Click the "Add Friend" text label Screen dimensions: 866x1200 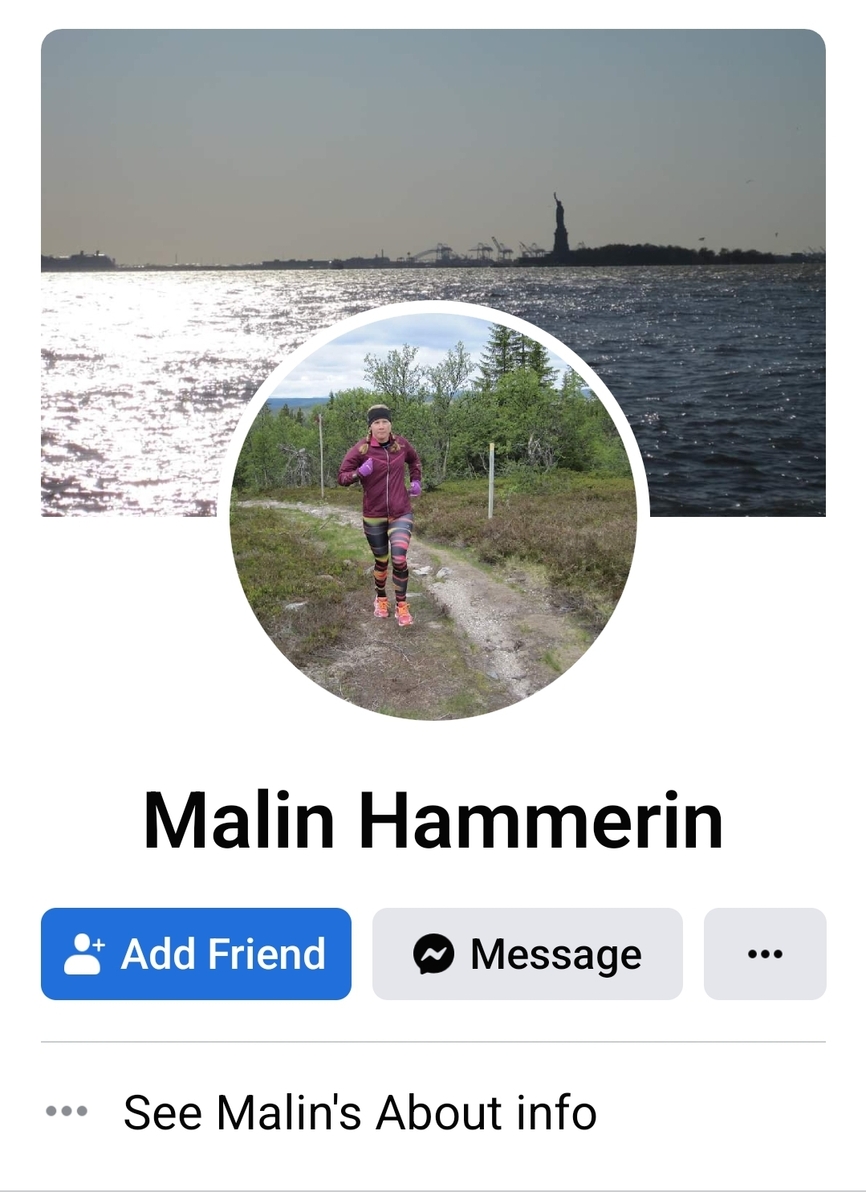(x=223, y=954)
